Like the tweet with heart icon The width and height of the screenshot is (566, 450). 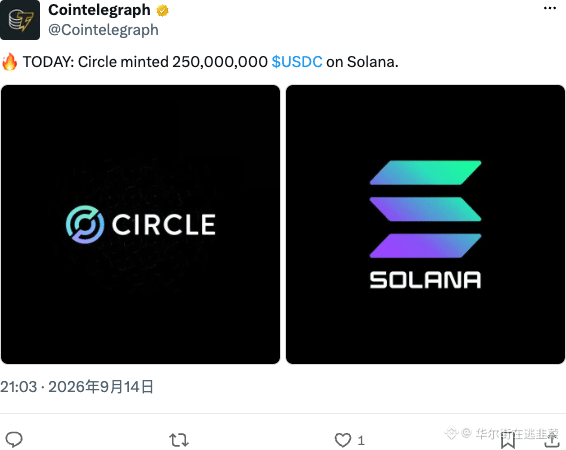tap(343, 440)
